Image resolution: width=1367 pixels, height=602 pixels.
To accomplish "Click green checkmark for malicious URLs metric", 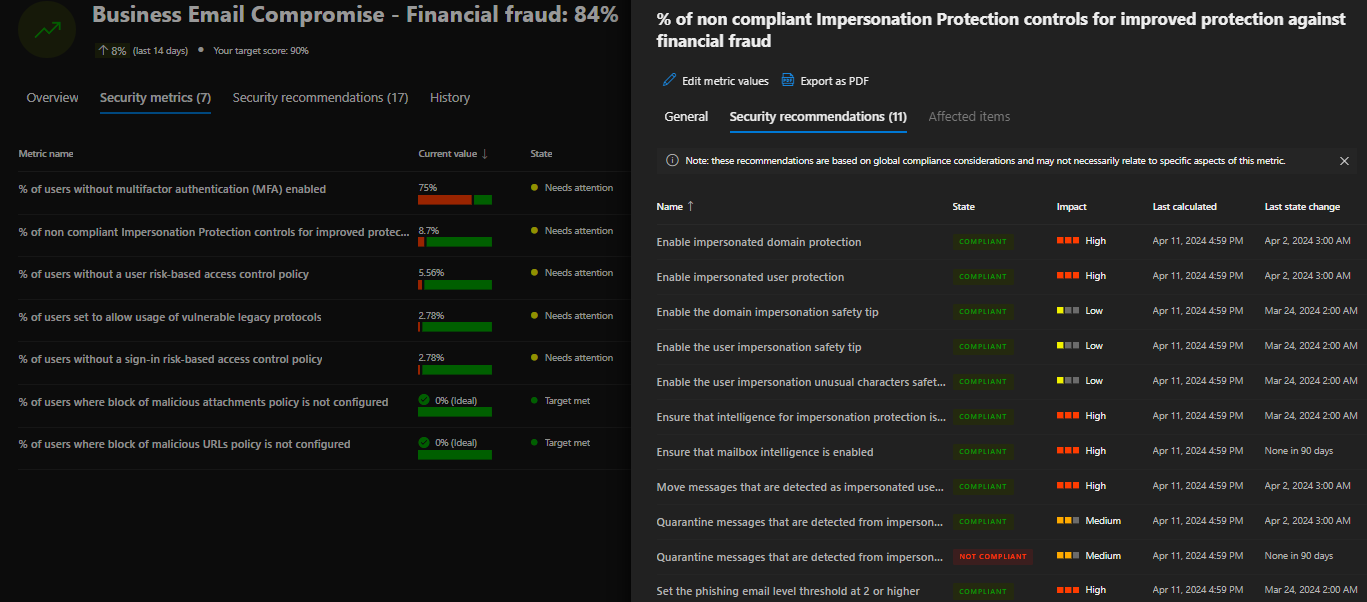I will point(424,442).
